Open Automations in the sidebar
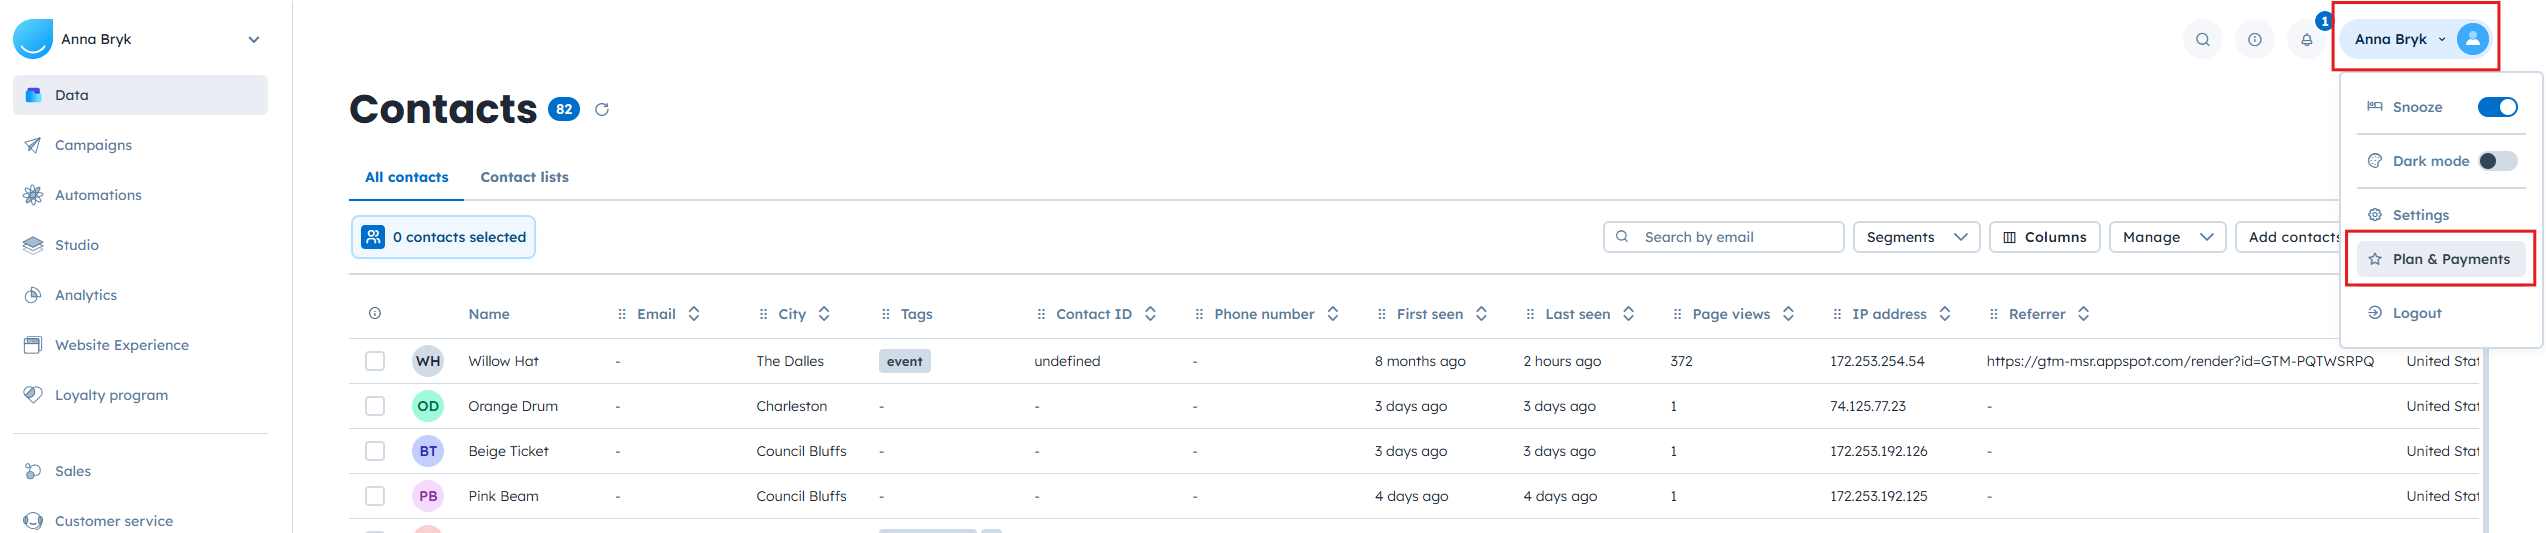2546x533 pixels. coord(98,195)
